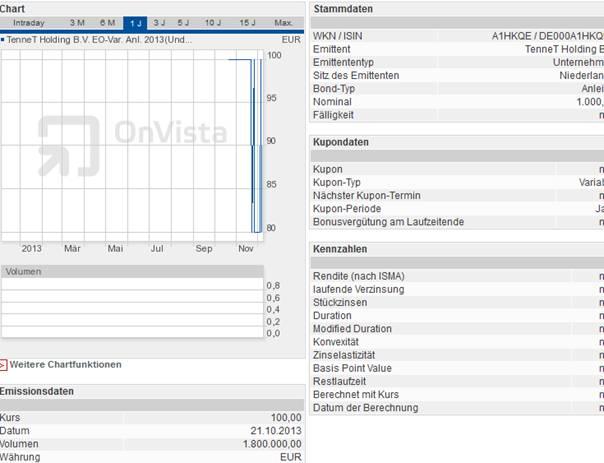Click the Volumen value 1.800.000,00

[x=272, y=444]
